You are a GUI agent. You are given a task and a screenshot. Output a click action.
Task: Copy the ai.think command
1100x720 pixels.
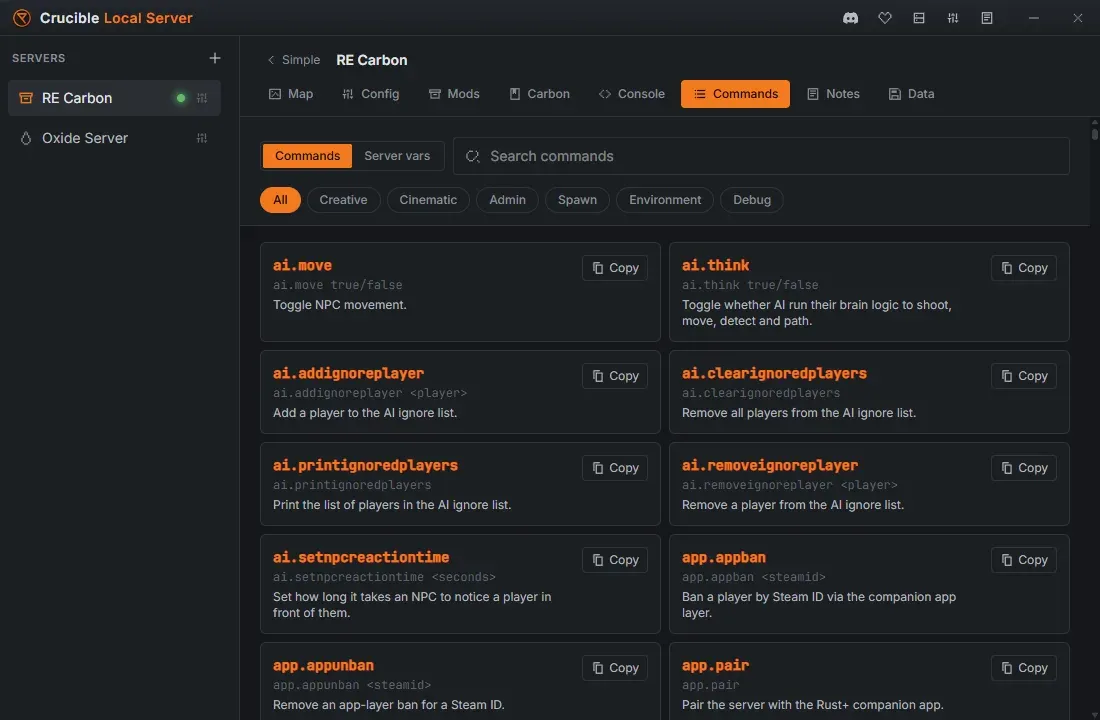(1024, 268)
